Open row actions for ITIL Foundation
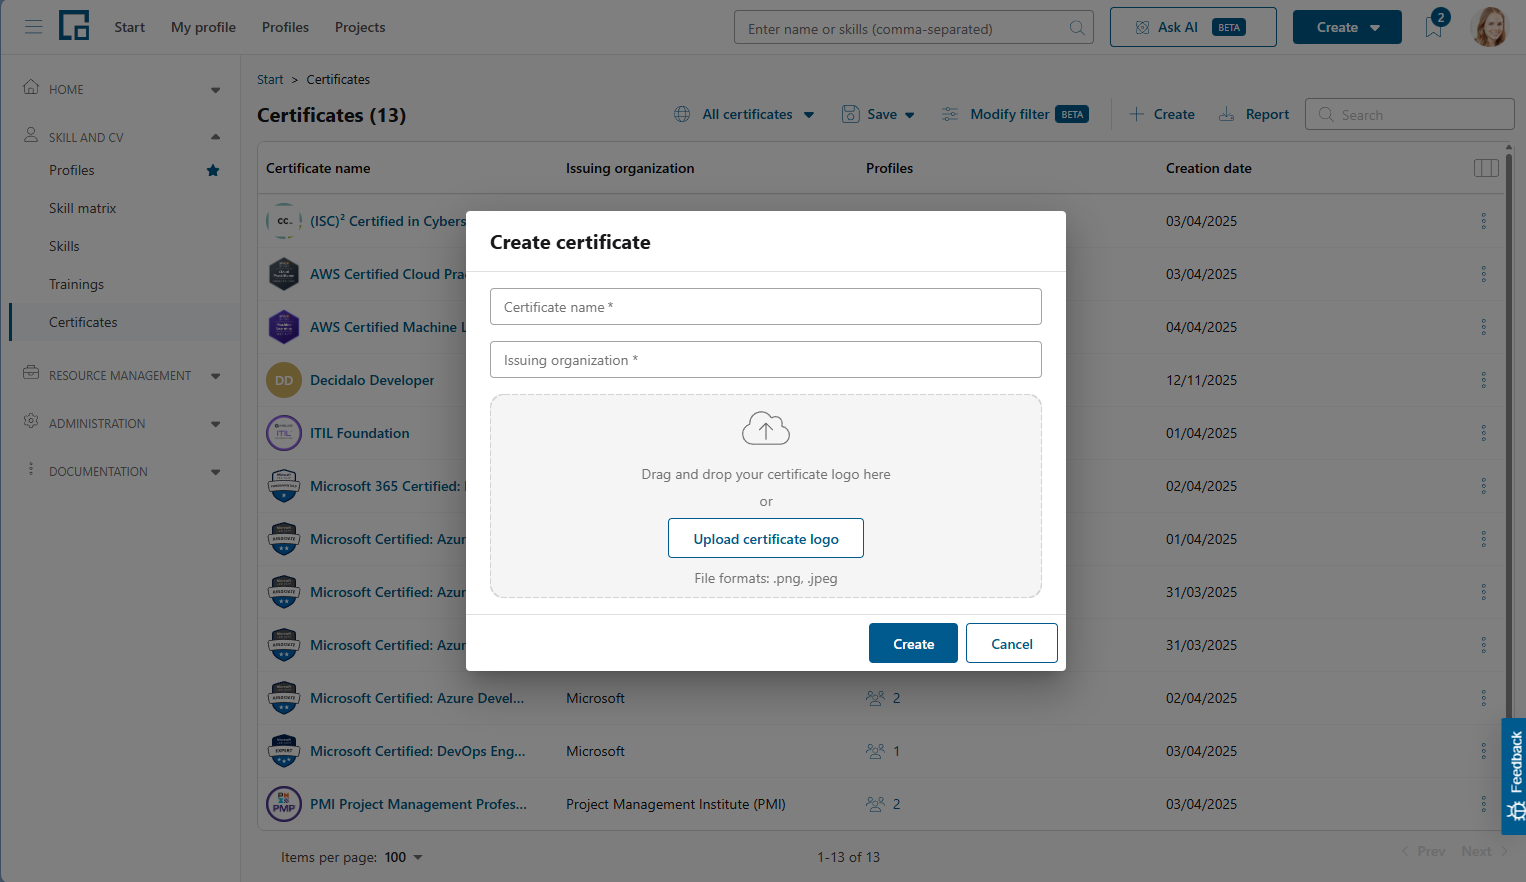 (x=1484, y=433)
